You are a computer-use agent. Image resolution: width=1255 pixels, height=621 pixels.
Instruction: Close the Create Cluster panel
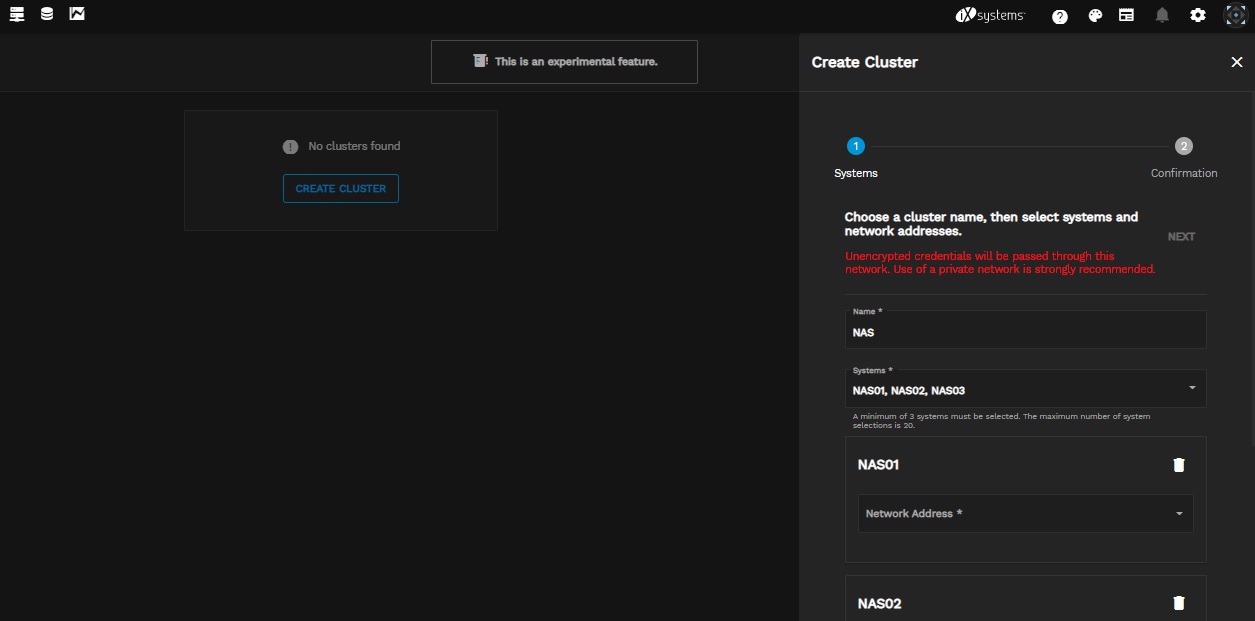pyautogui.click(x=1237, y=62)
